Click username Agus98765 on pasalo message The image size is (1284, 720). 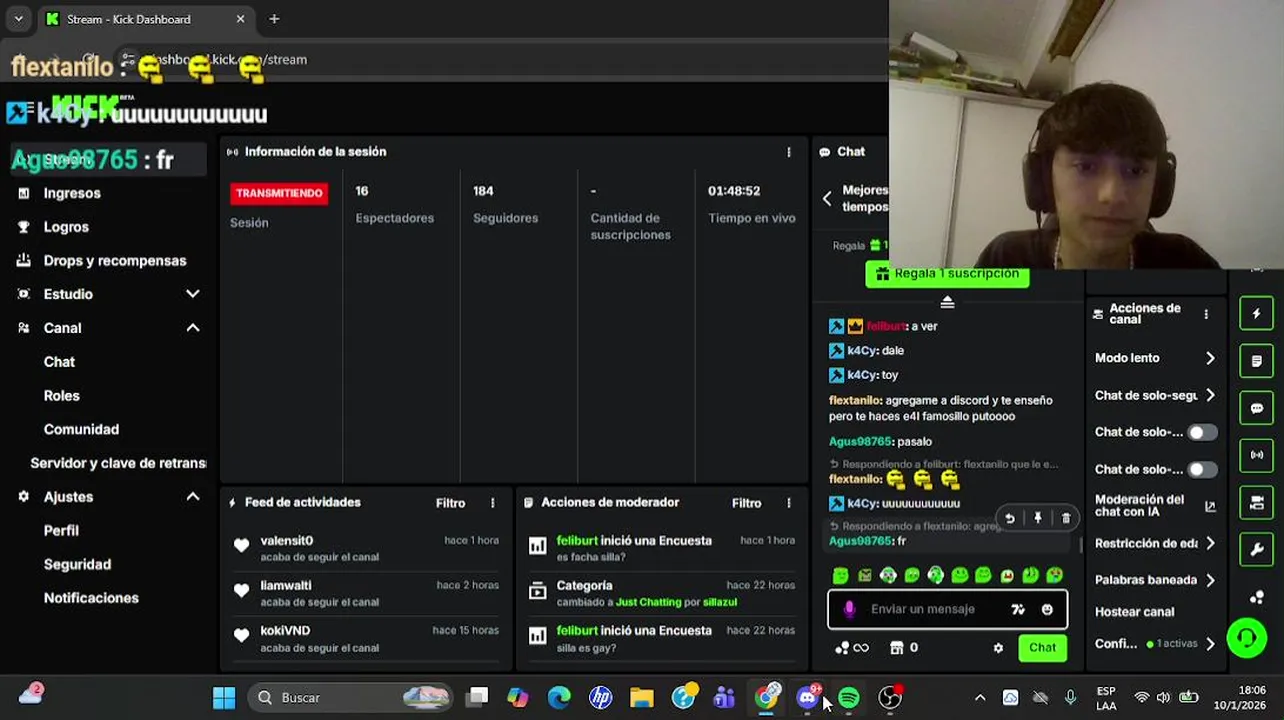(x=860, y=441)
